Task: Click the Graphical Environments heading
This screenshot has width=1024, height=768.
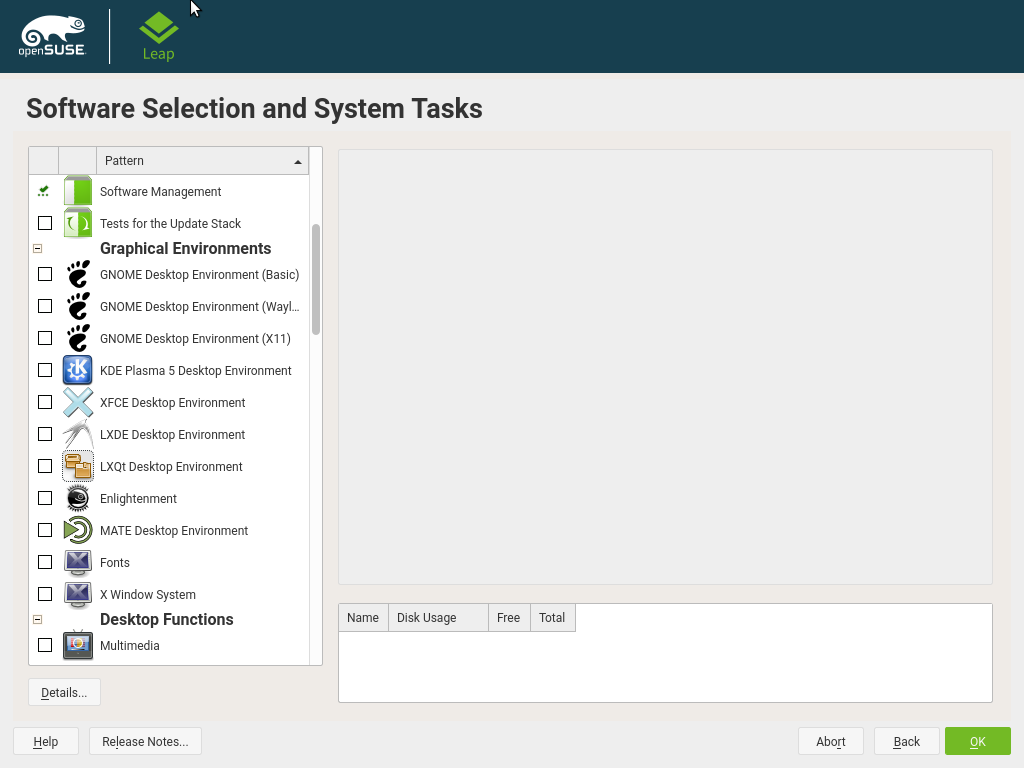Action: pos(185,248)
